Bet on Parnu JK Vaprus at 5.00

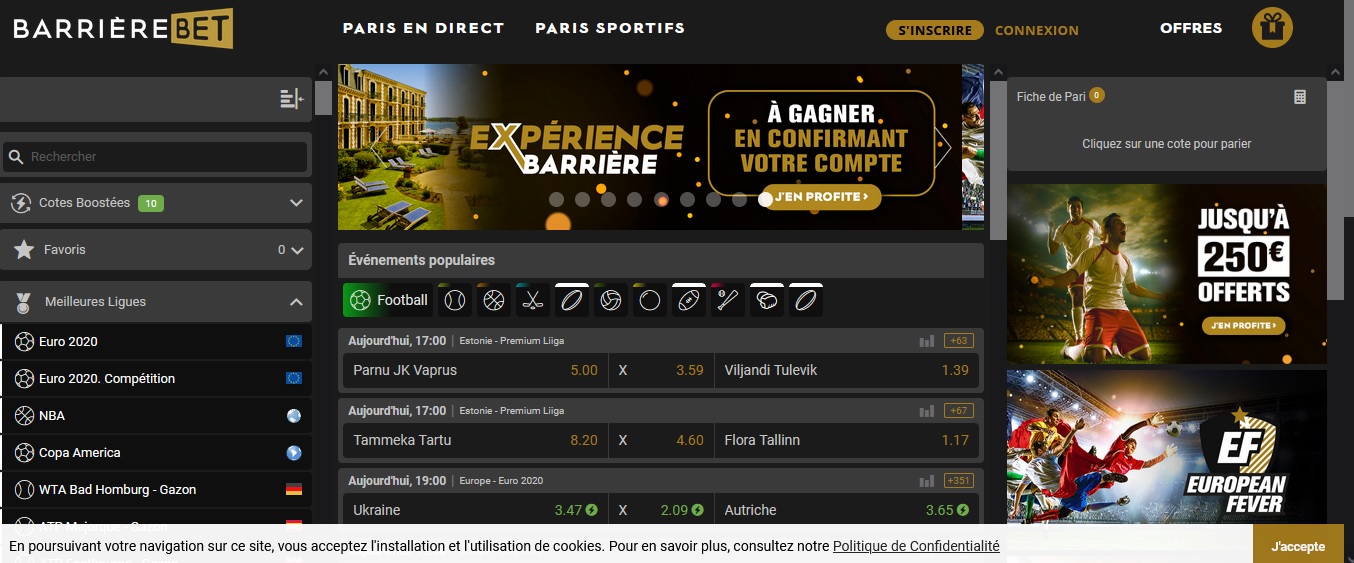point(474,370)
